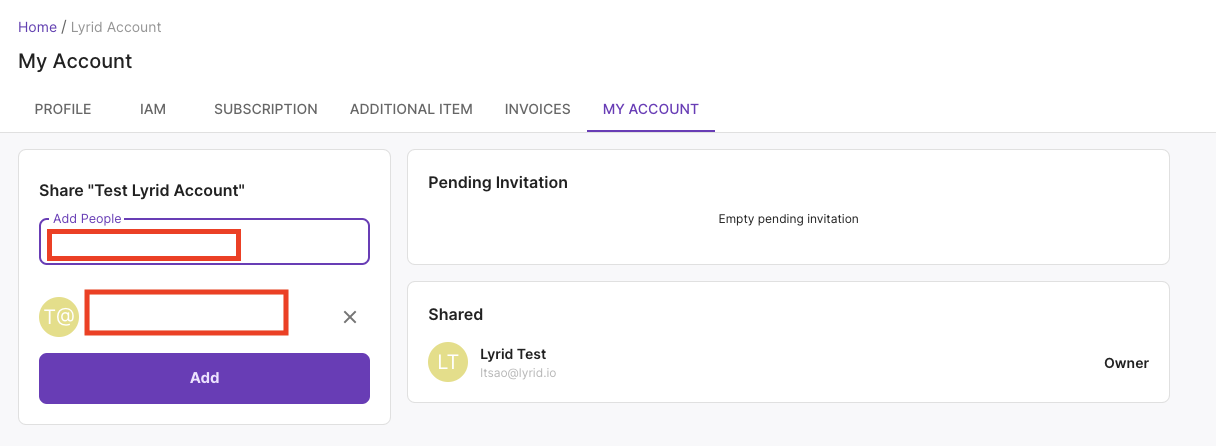Click the Home breadcrumb link

pyautogui.click(x=37, y=27)
